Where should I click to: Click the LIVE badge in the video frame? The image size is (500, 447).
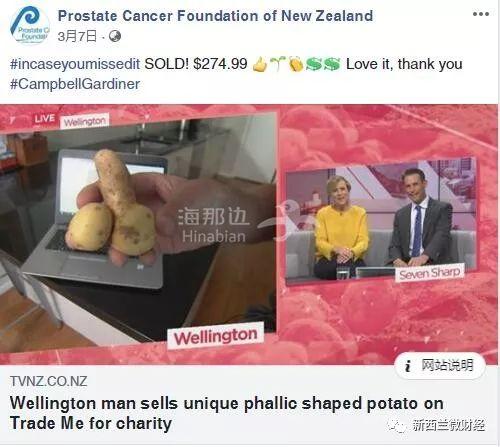pyautogui.click(x=45, y=119)
